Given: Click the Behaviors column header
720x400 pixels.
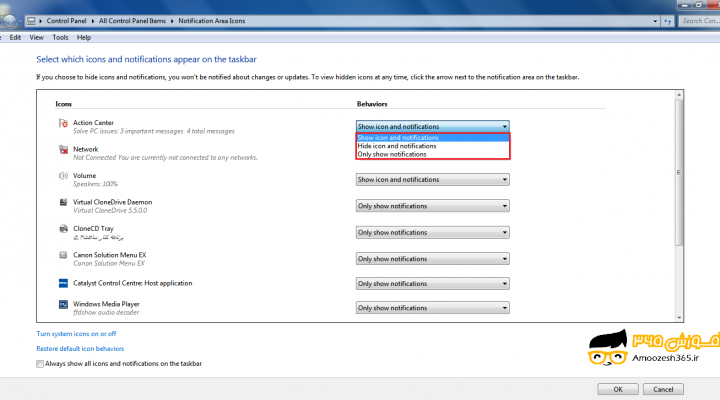Looking at the screenshot, I should 372,104.
